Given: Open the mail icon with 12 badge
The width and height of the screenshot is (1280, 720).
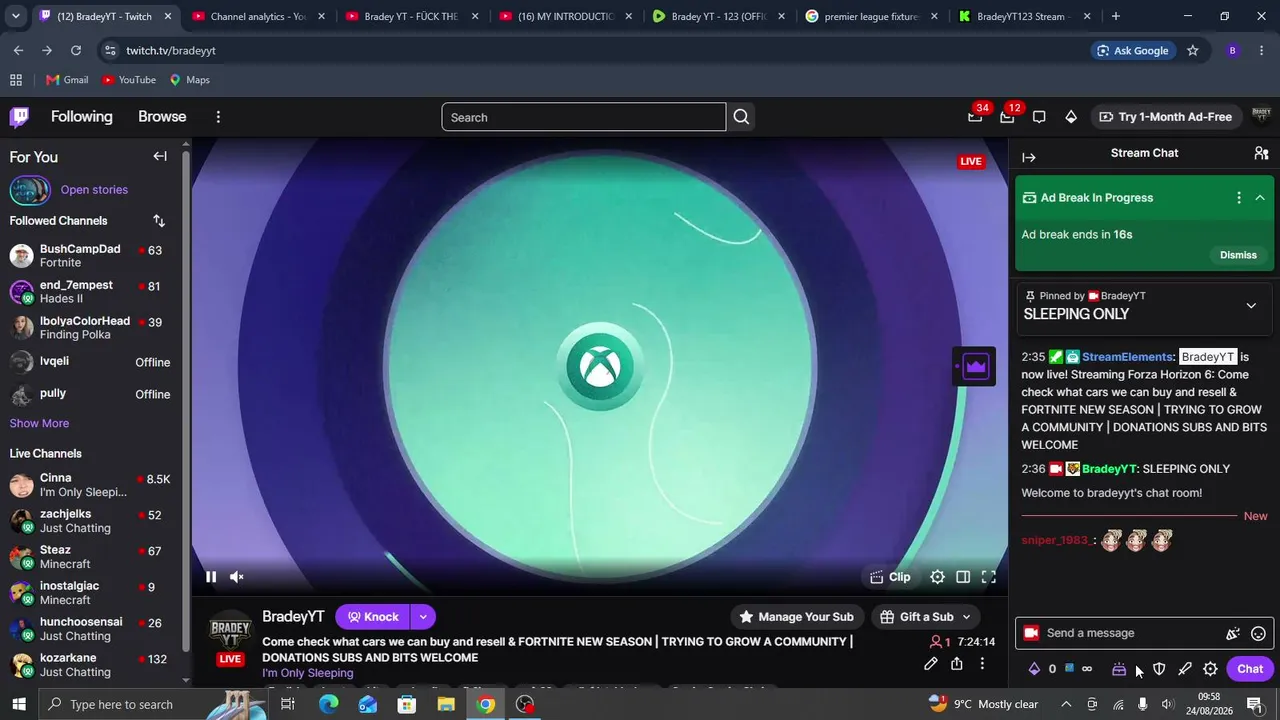Looking at the screenshot, I should [x=1007, y=117].
